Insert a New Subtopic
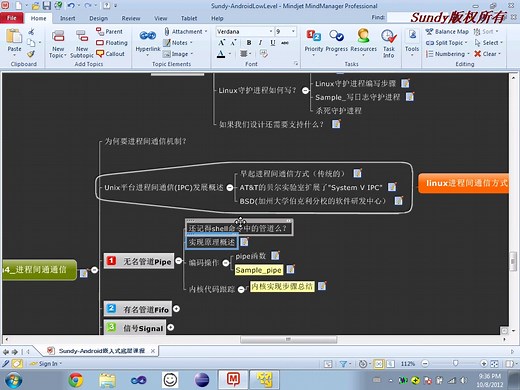The height and width of the screenshot is (390, 520). tap(82, 44)
